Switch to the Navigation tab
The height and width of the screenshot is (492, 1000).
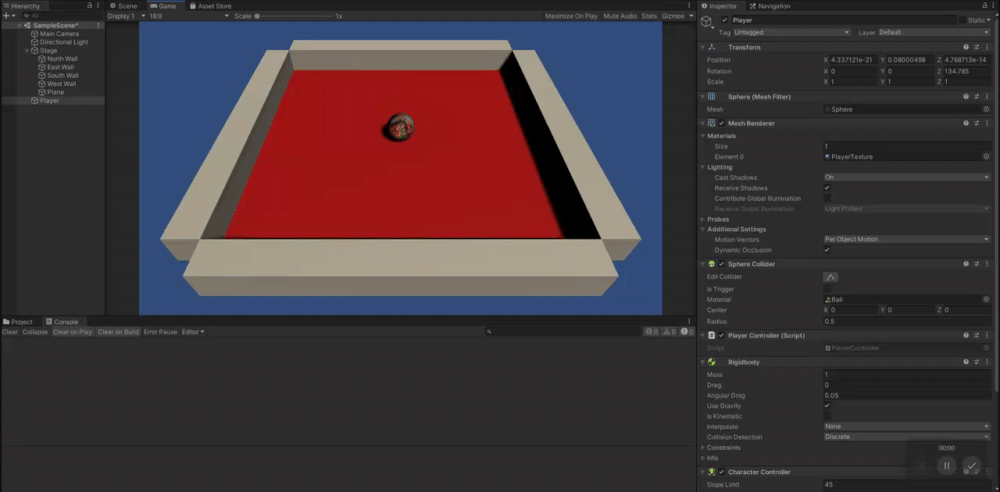(770, 6)
